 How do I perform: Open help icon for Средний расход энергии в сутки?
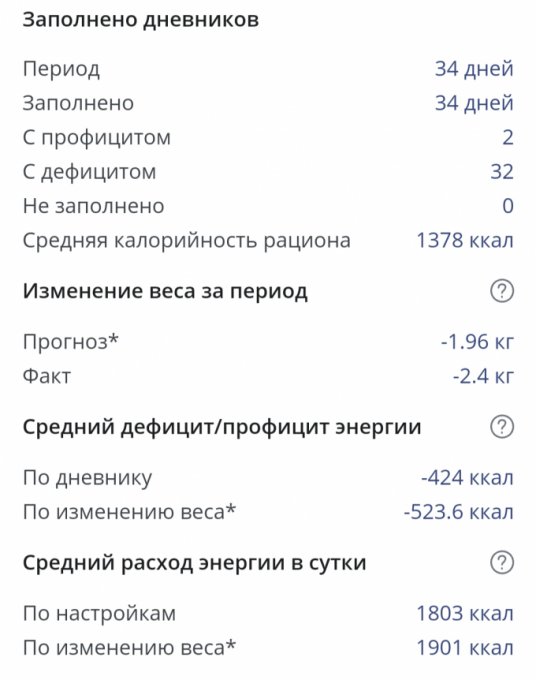coord(502,562)
